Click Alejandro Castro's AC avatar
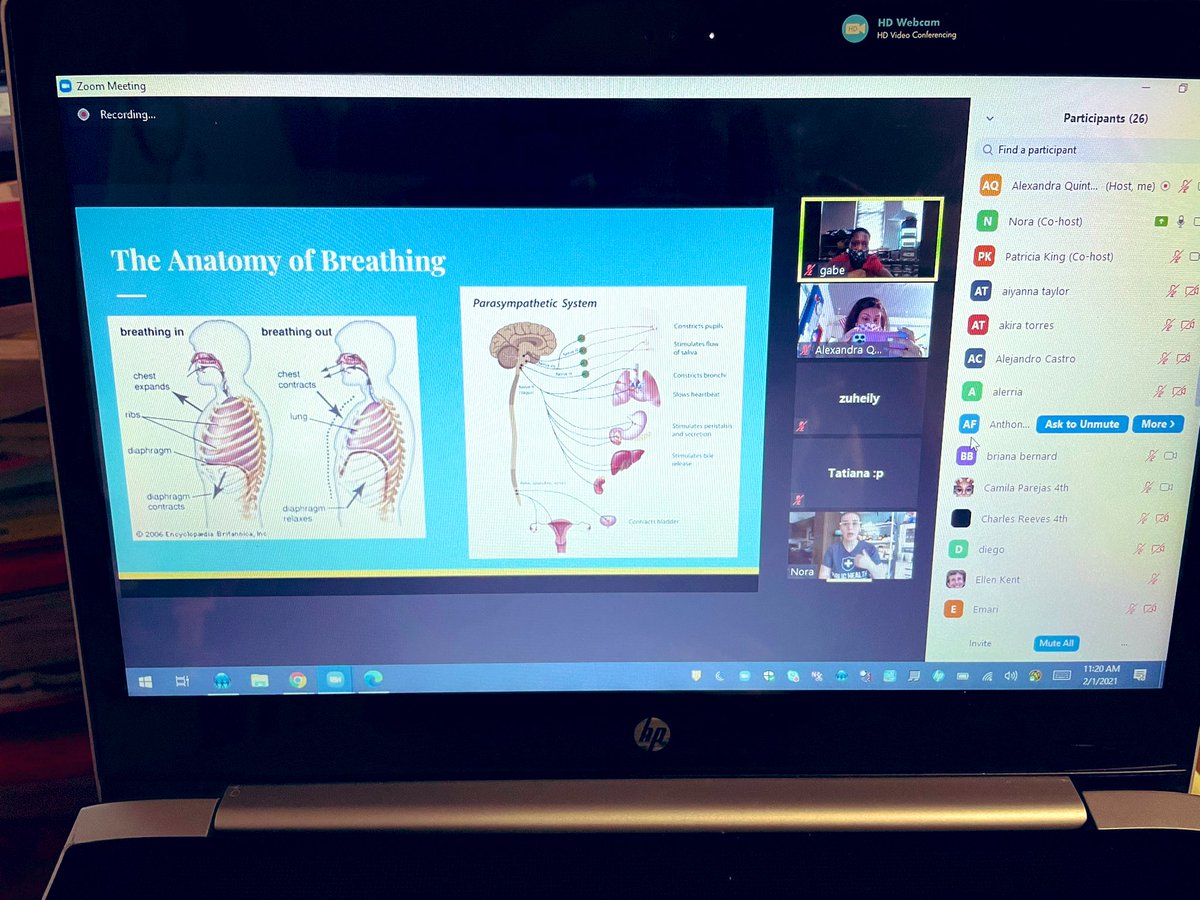This screenshot has height=900, width=1200. 974,359
